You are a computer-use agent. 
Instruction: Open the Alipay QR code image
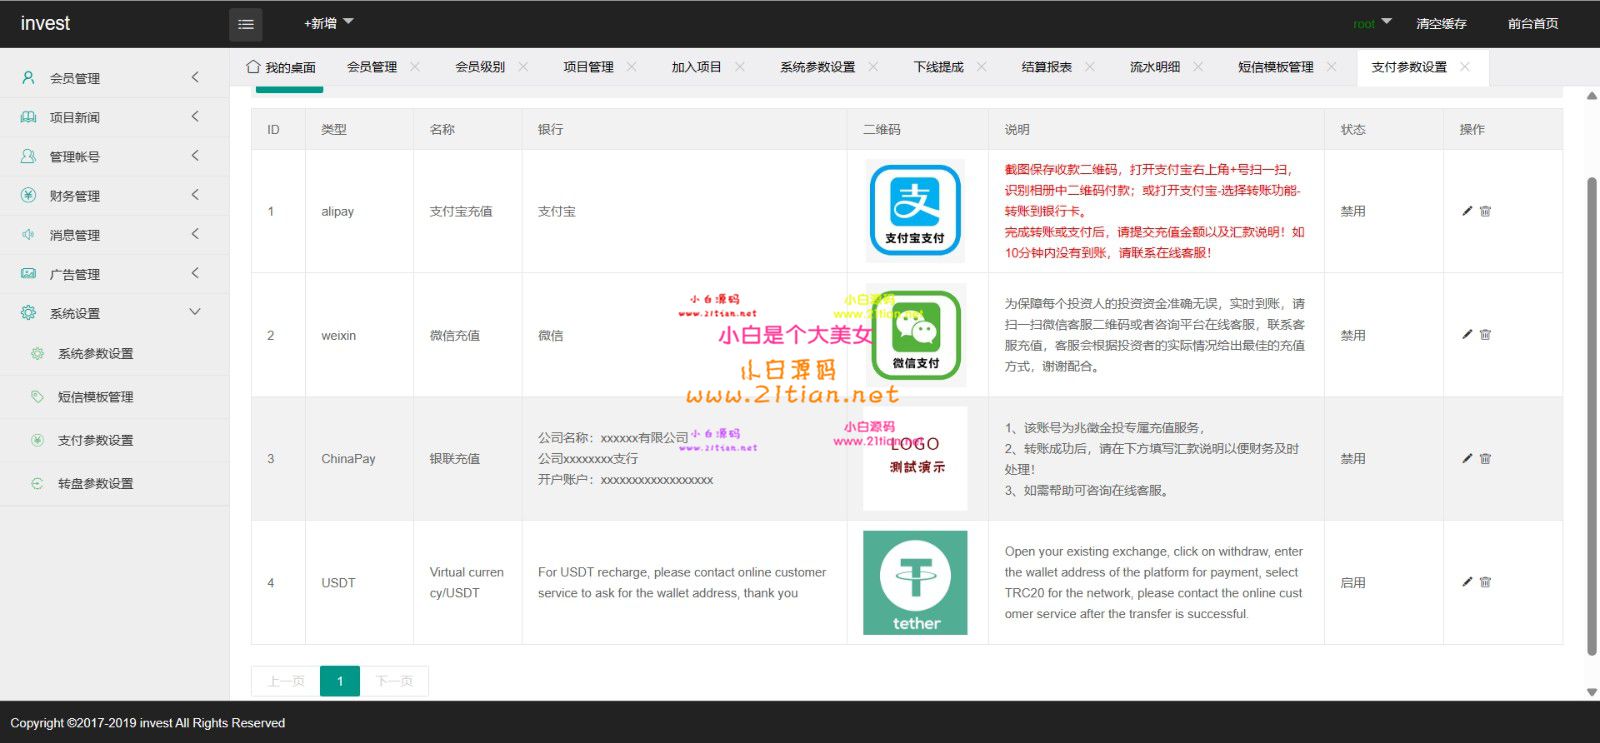pos(915,211)
